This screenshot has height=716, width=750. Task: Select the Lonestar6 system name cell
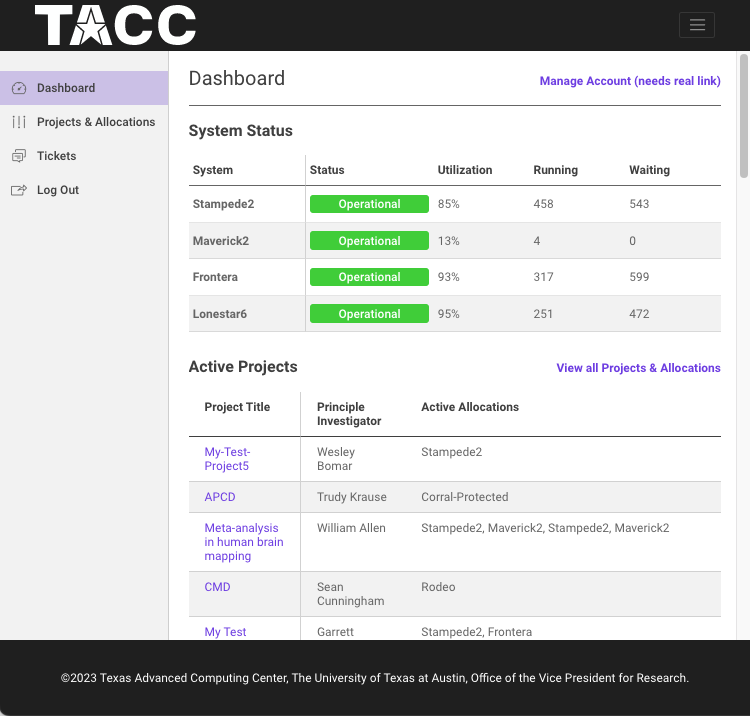click(x=220, y=314)
